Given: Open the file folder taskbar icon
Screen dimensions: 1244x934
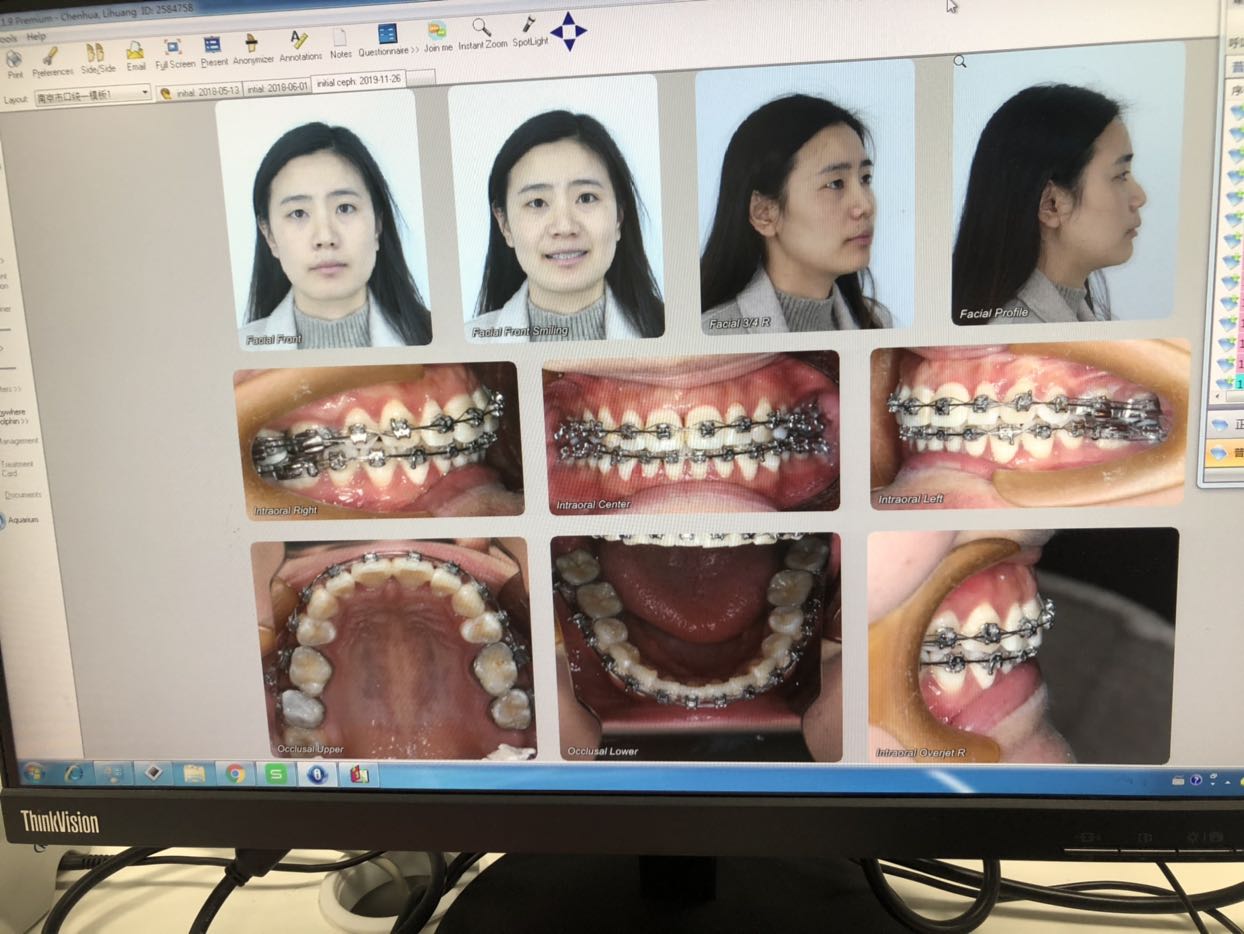Looking at the screenshot, I should click(x=194, y=773).
